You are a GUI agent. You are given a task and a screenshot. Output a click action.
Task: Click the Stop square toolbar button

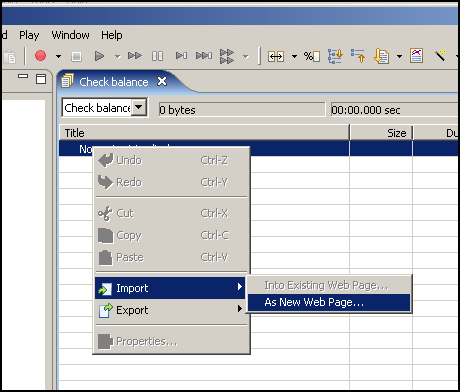click(76, 56)
